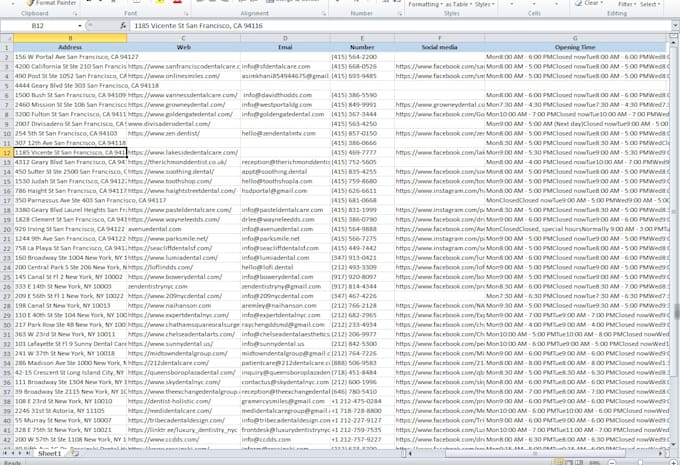This screenshot has width=680, height=465.
Task: Select the Opening Time header cell
Action: (575, 47)
